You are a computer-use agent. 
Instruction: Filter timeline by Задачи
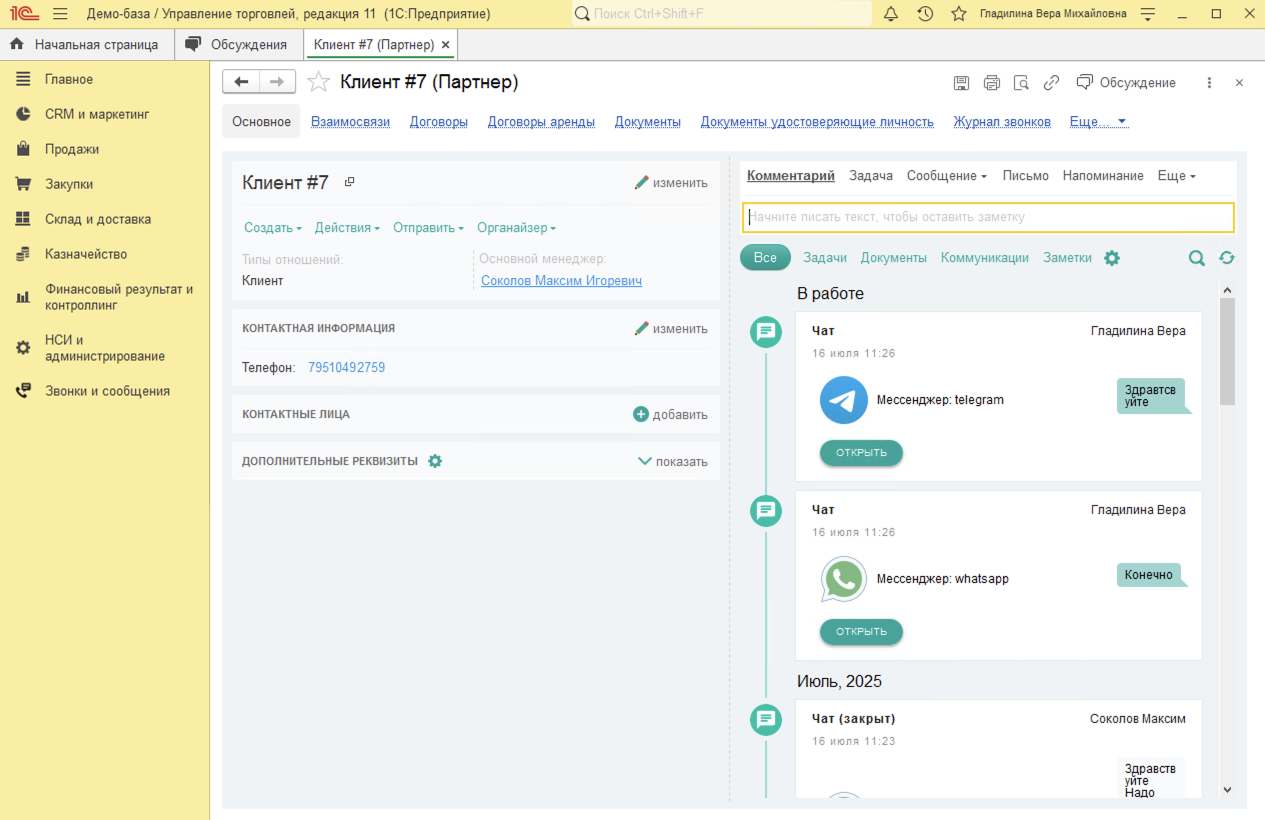click(x=824, y=257)
